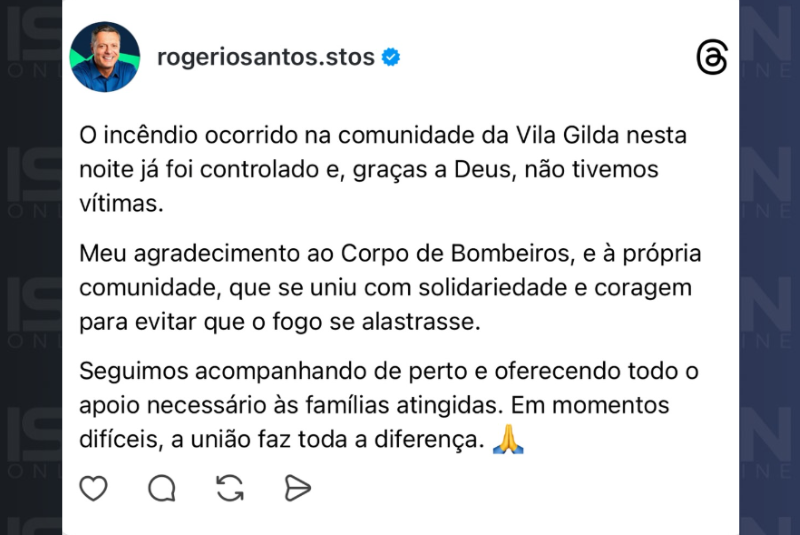
Task: Open the rogeriosantos.stos profile picture
Action: tap(105, 57)
